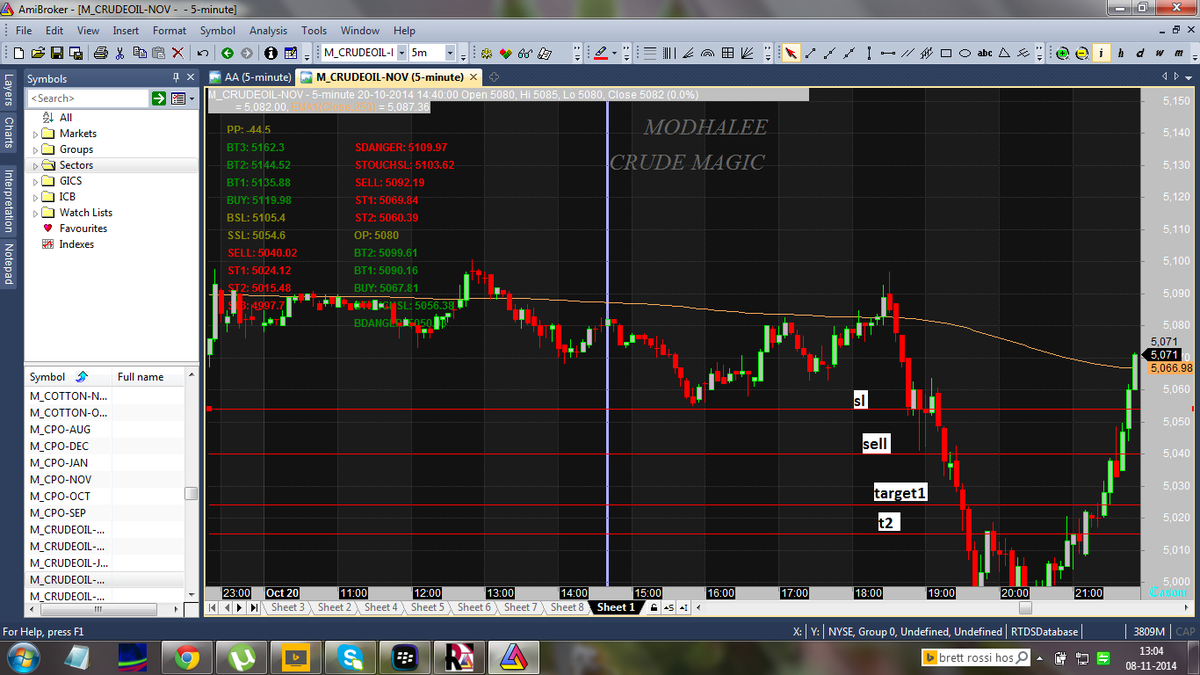Click the symbol list horizontal scrollbar
The width and height of the screenshot is (1200, 675).
97,608
